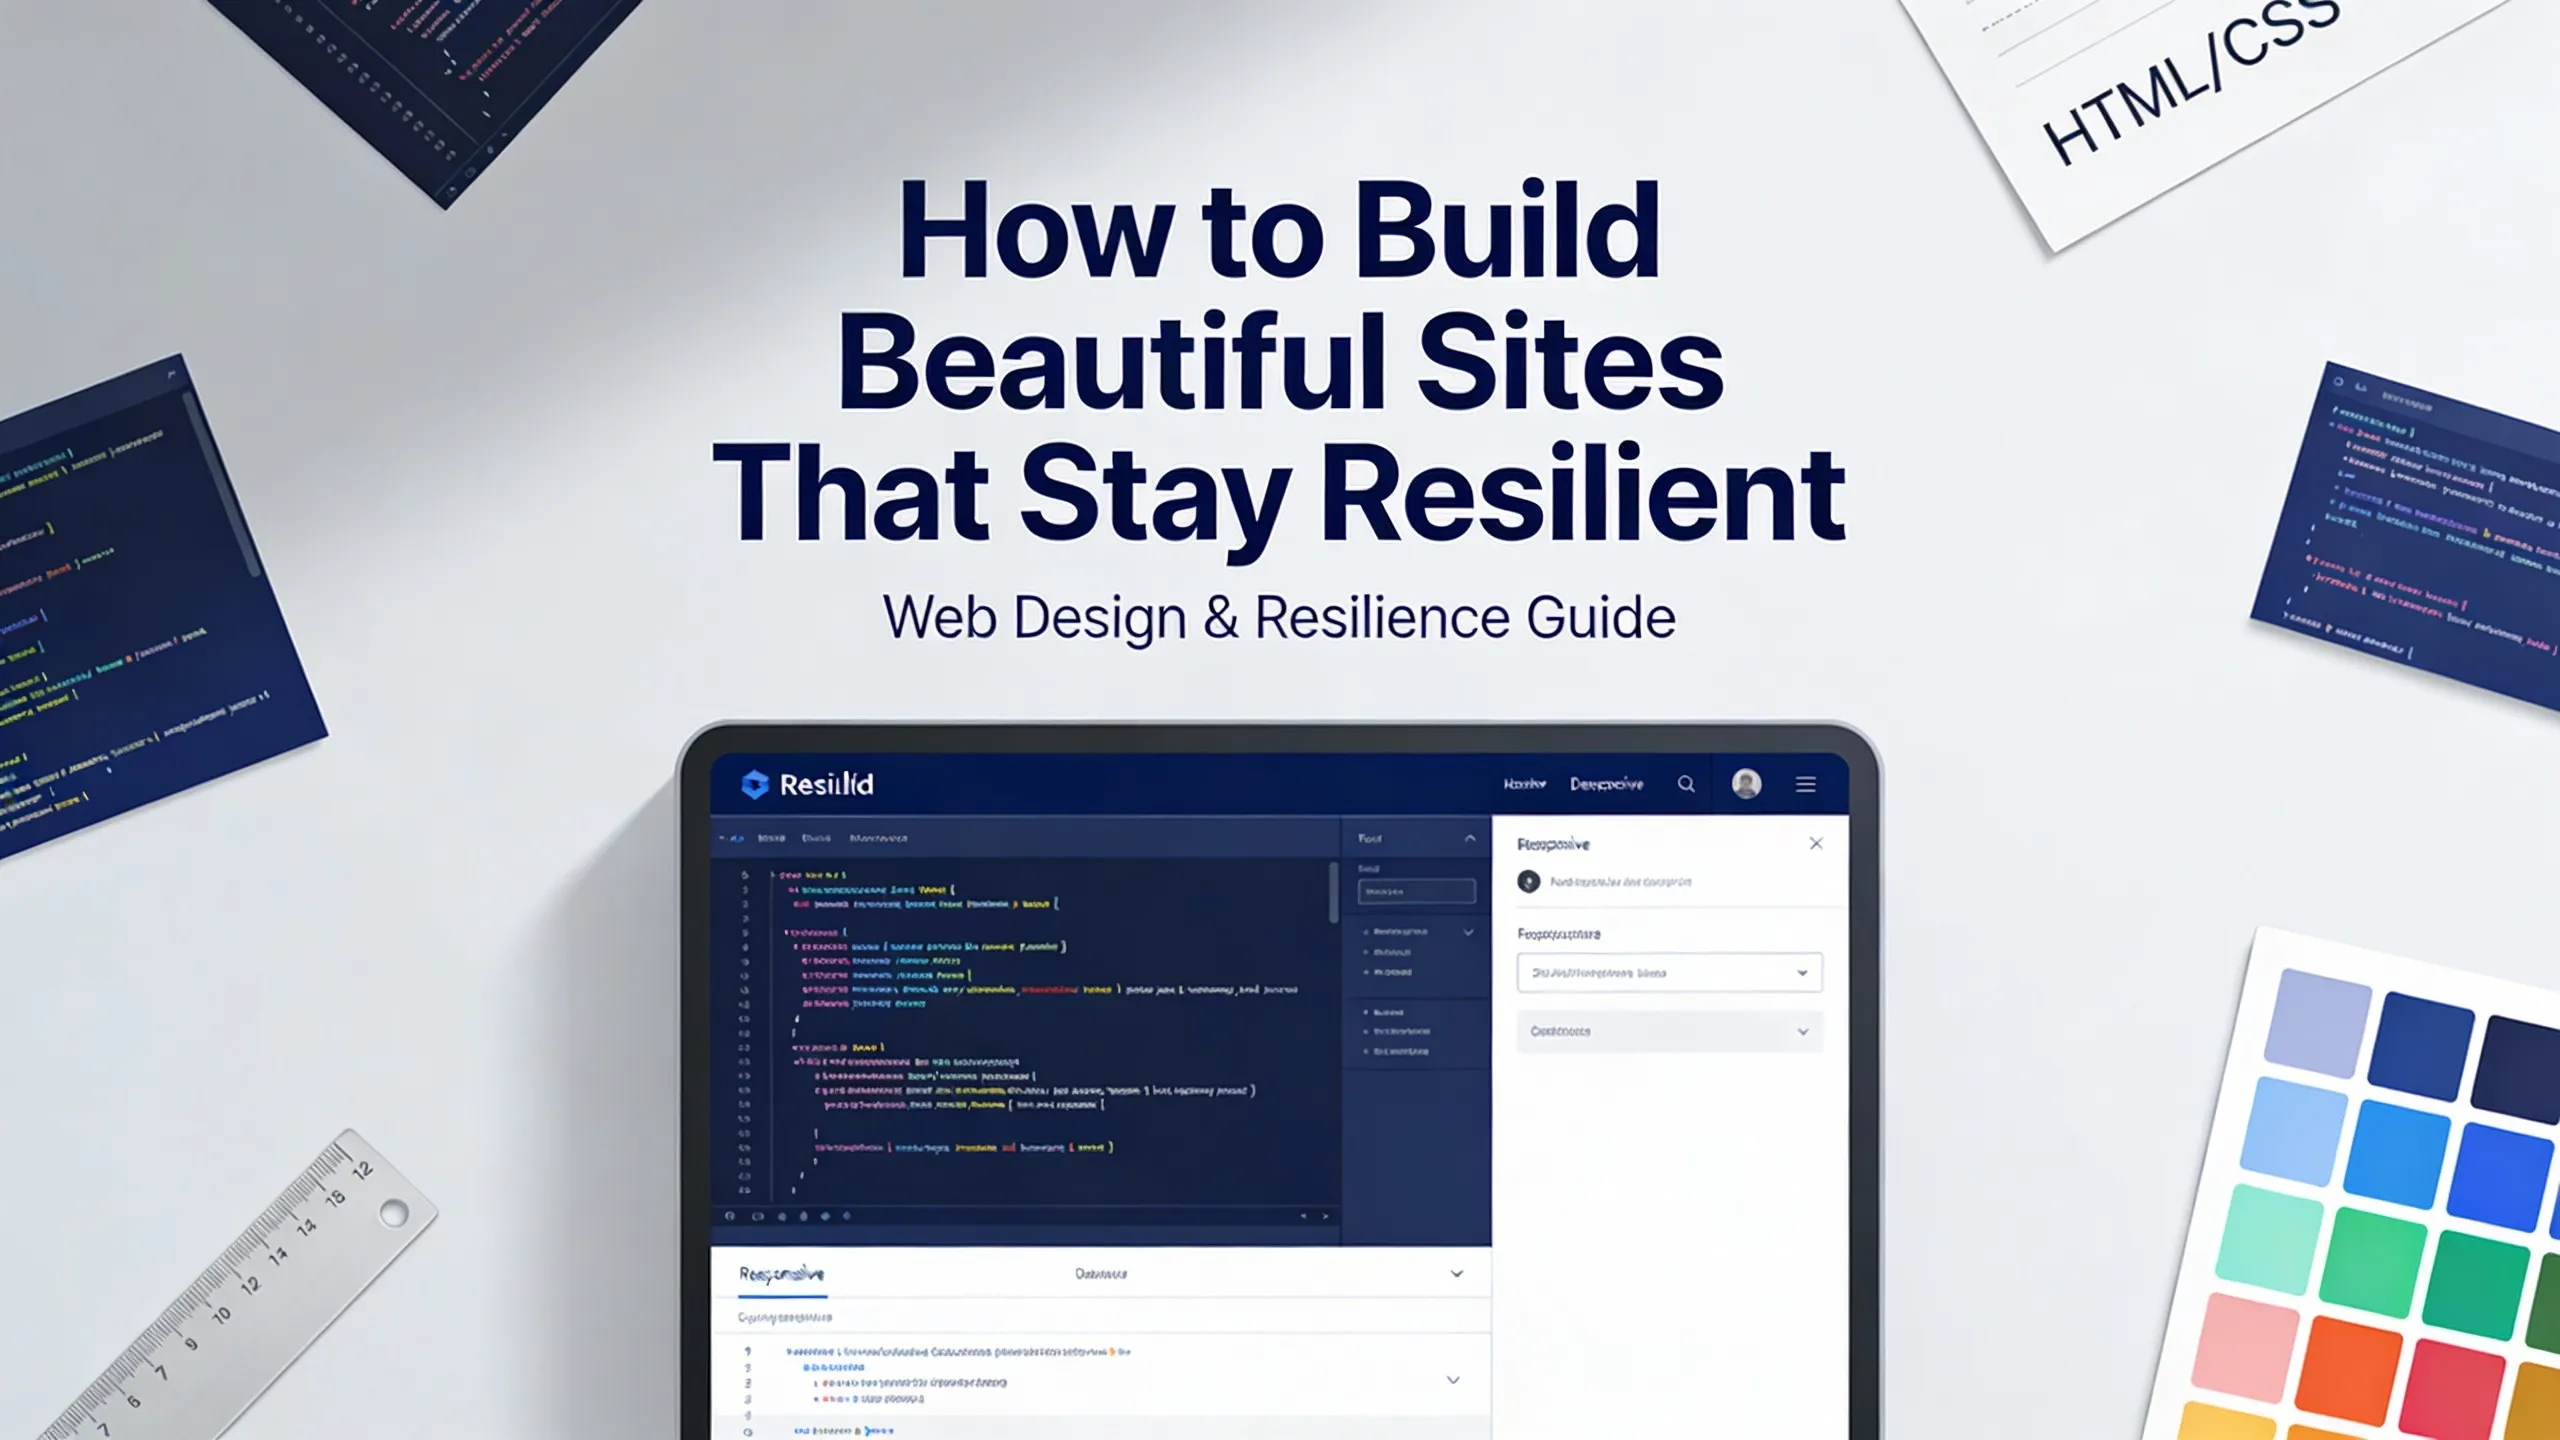Switch to the Responsive tab below the editor
The image size is (2560, 1440).
780,1273
